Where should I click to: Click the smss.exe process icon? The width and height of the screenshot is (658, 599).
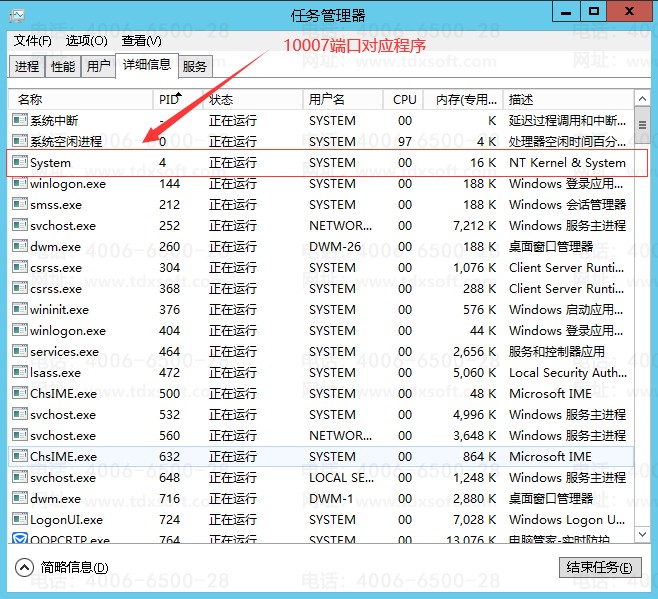click(x=19, y=204)
